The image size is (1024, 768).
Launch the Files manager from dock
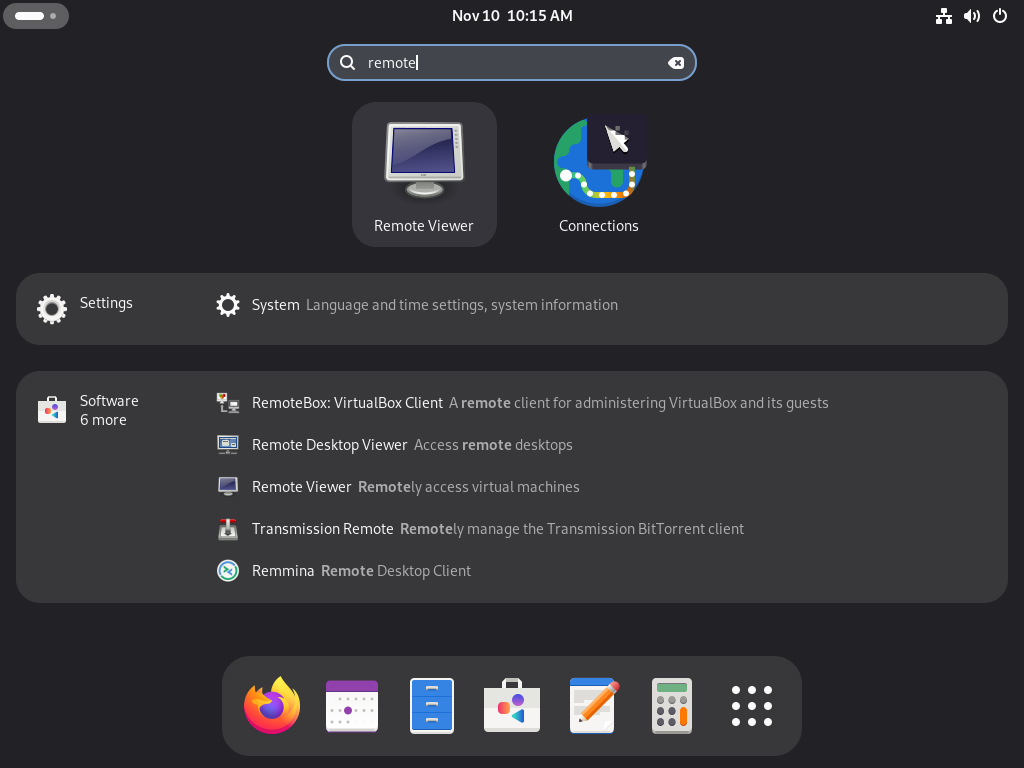pos(432,706)
